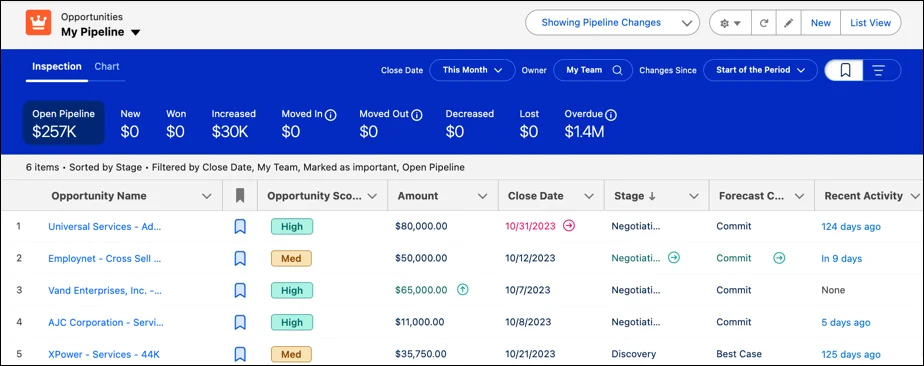Click the Med score badge on Employnet row
Screen dimensions: 924x366
tap(291, 258)
